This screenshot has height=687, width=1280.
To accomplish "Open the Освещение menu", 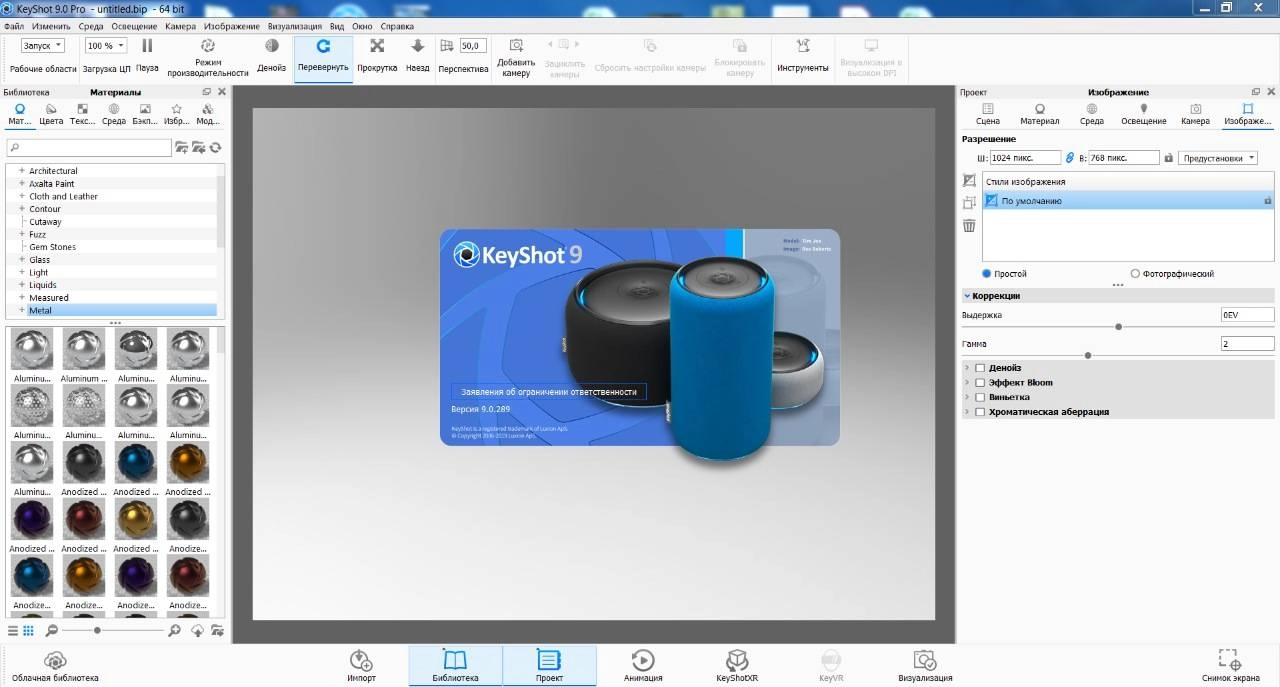I will point(133,26).
